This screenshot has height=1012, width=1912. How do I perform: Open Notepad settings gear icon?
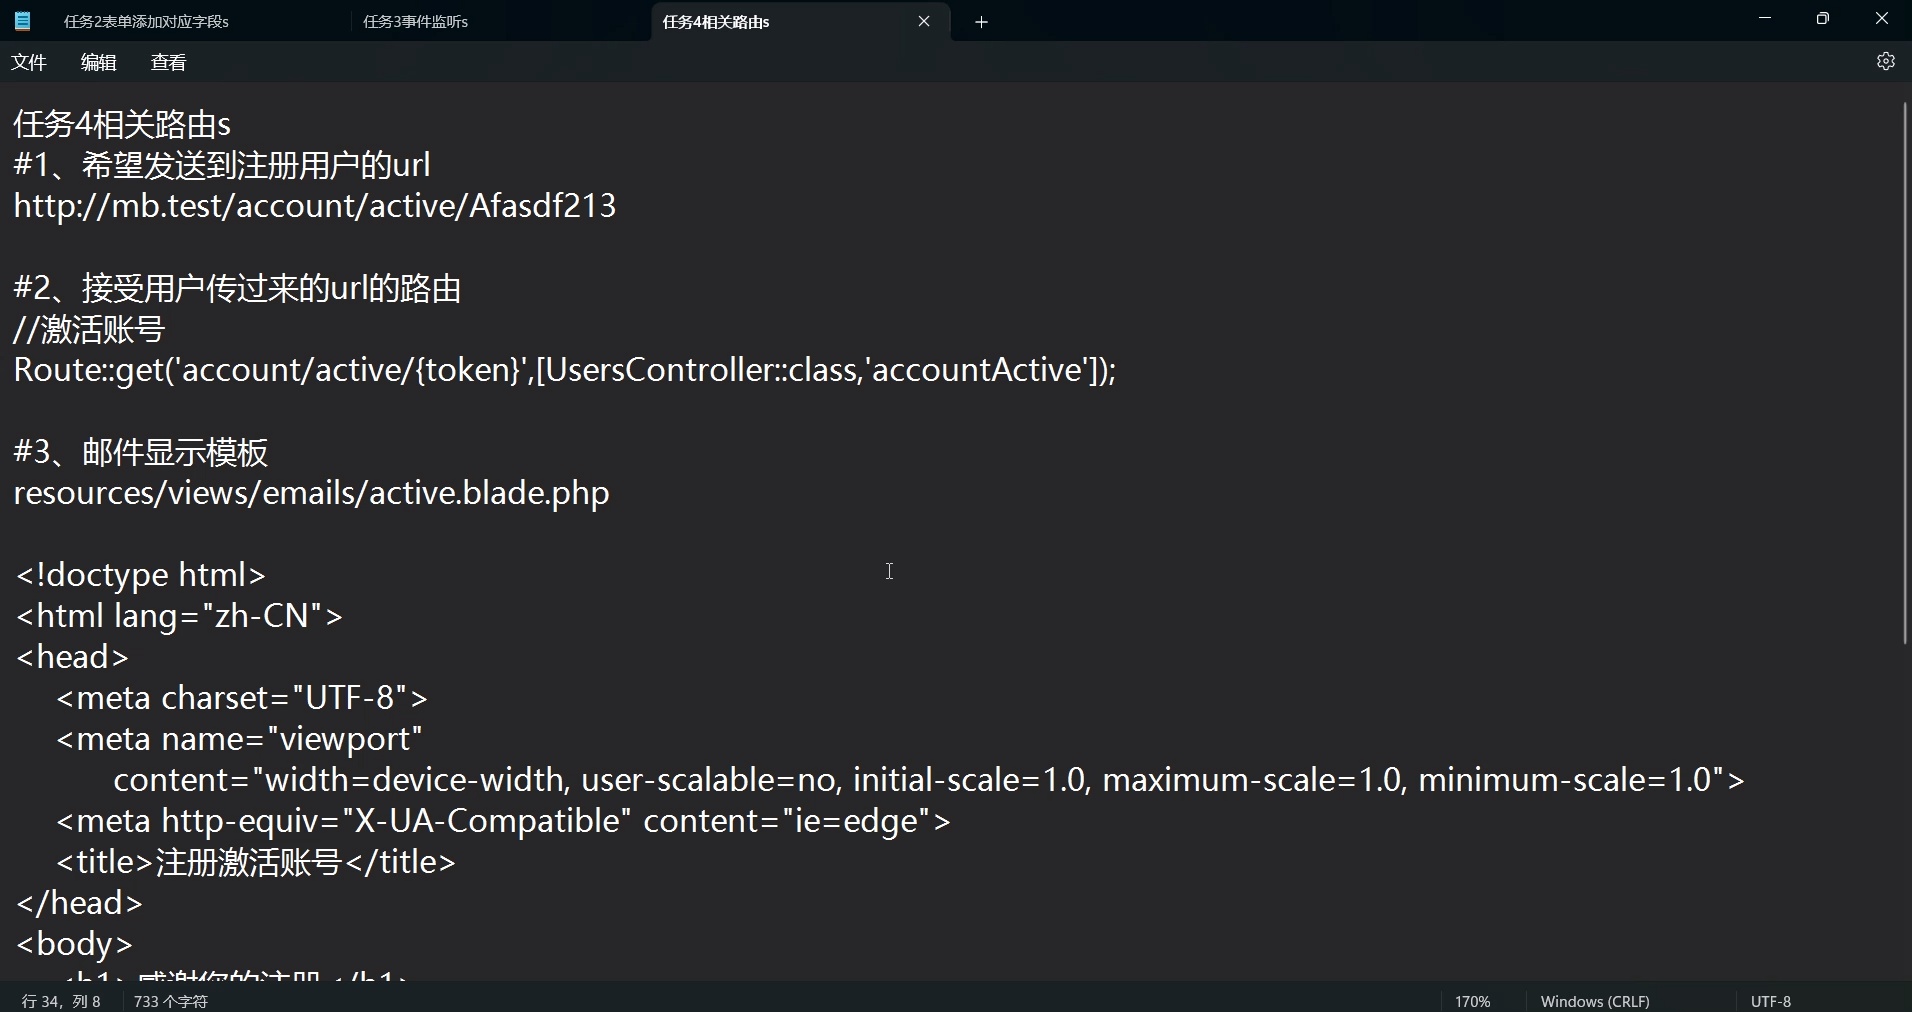(x=1885, y=62)
